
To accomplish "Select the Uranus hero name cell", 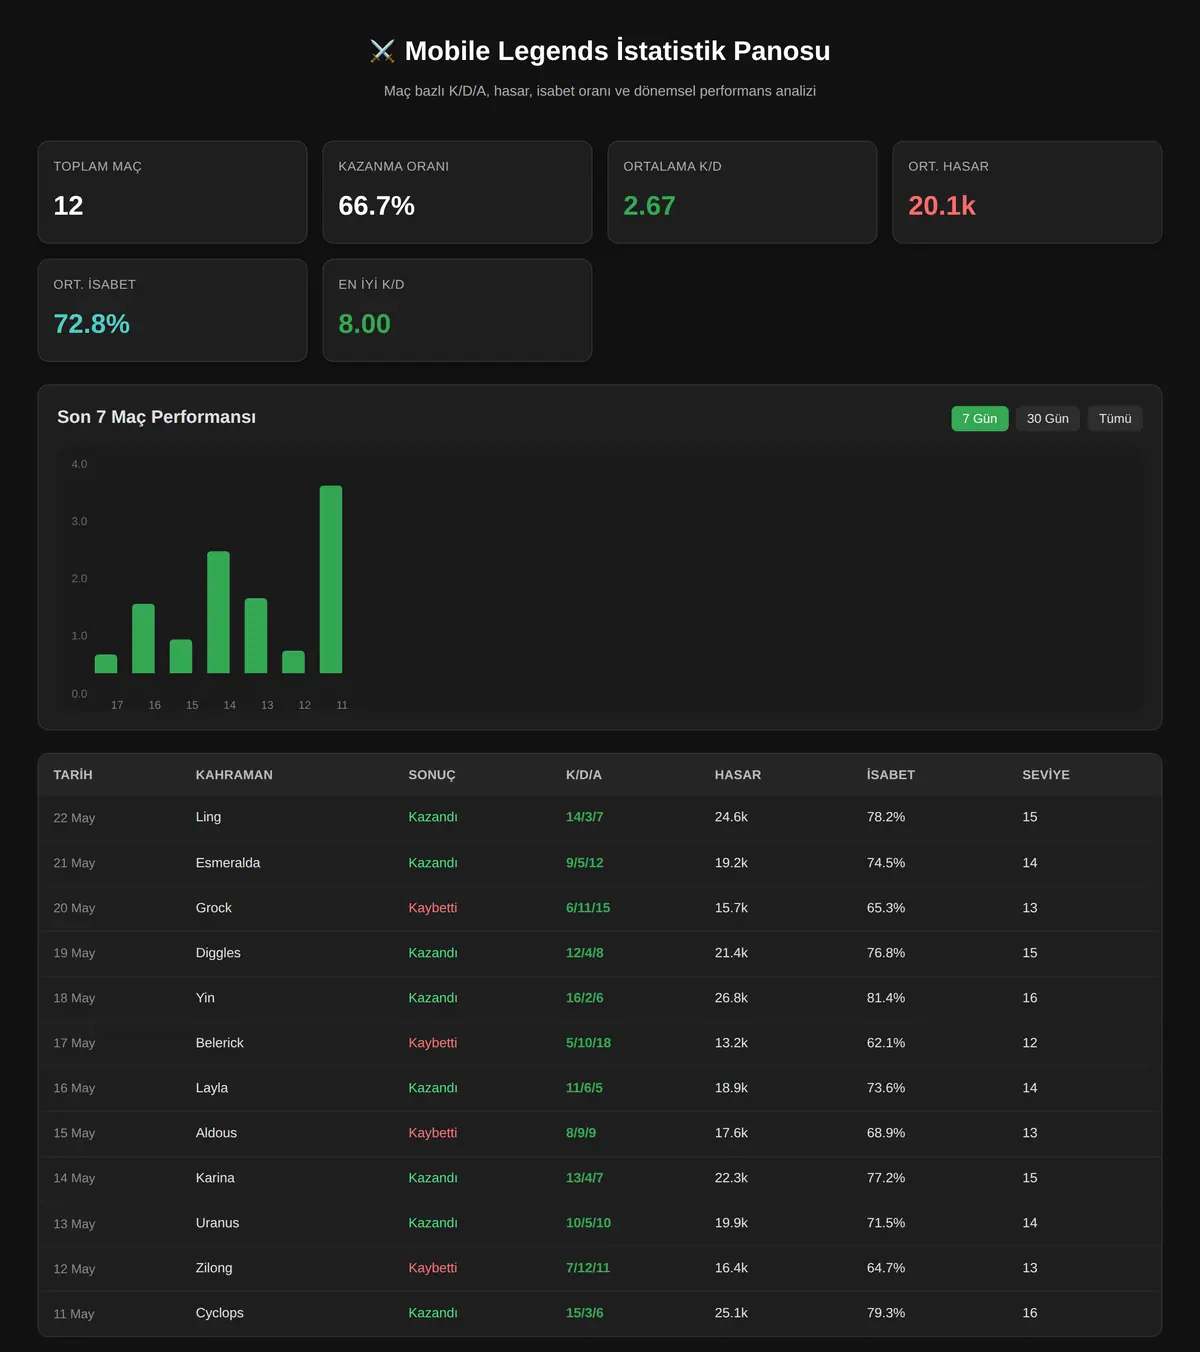I will click(217, 1223).
